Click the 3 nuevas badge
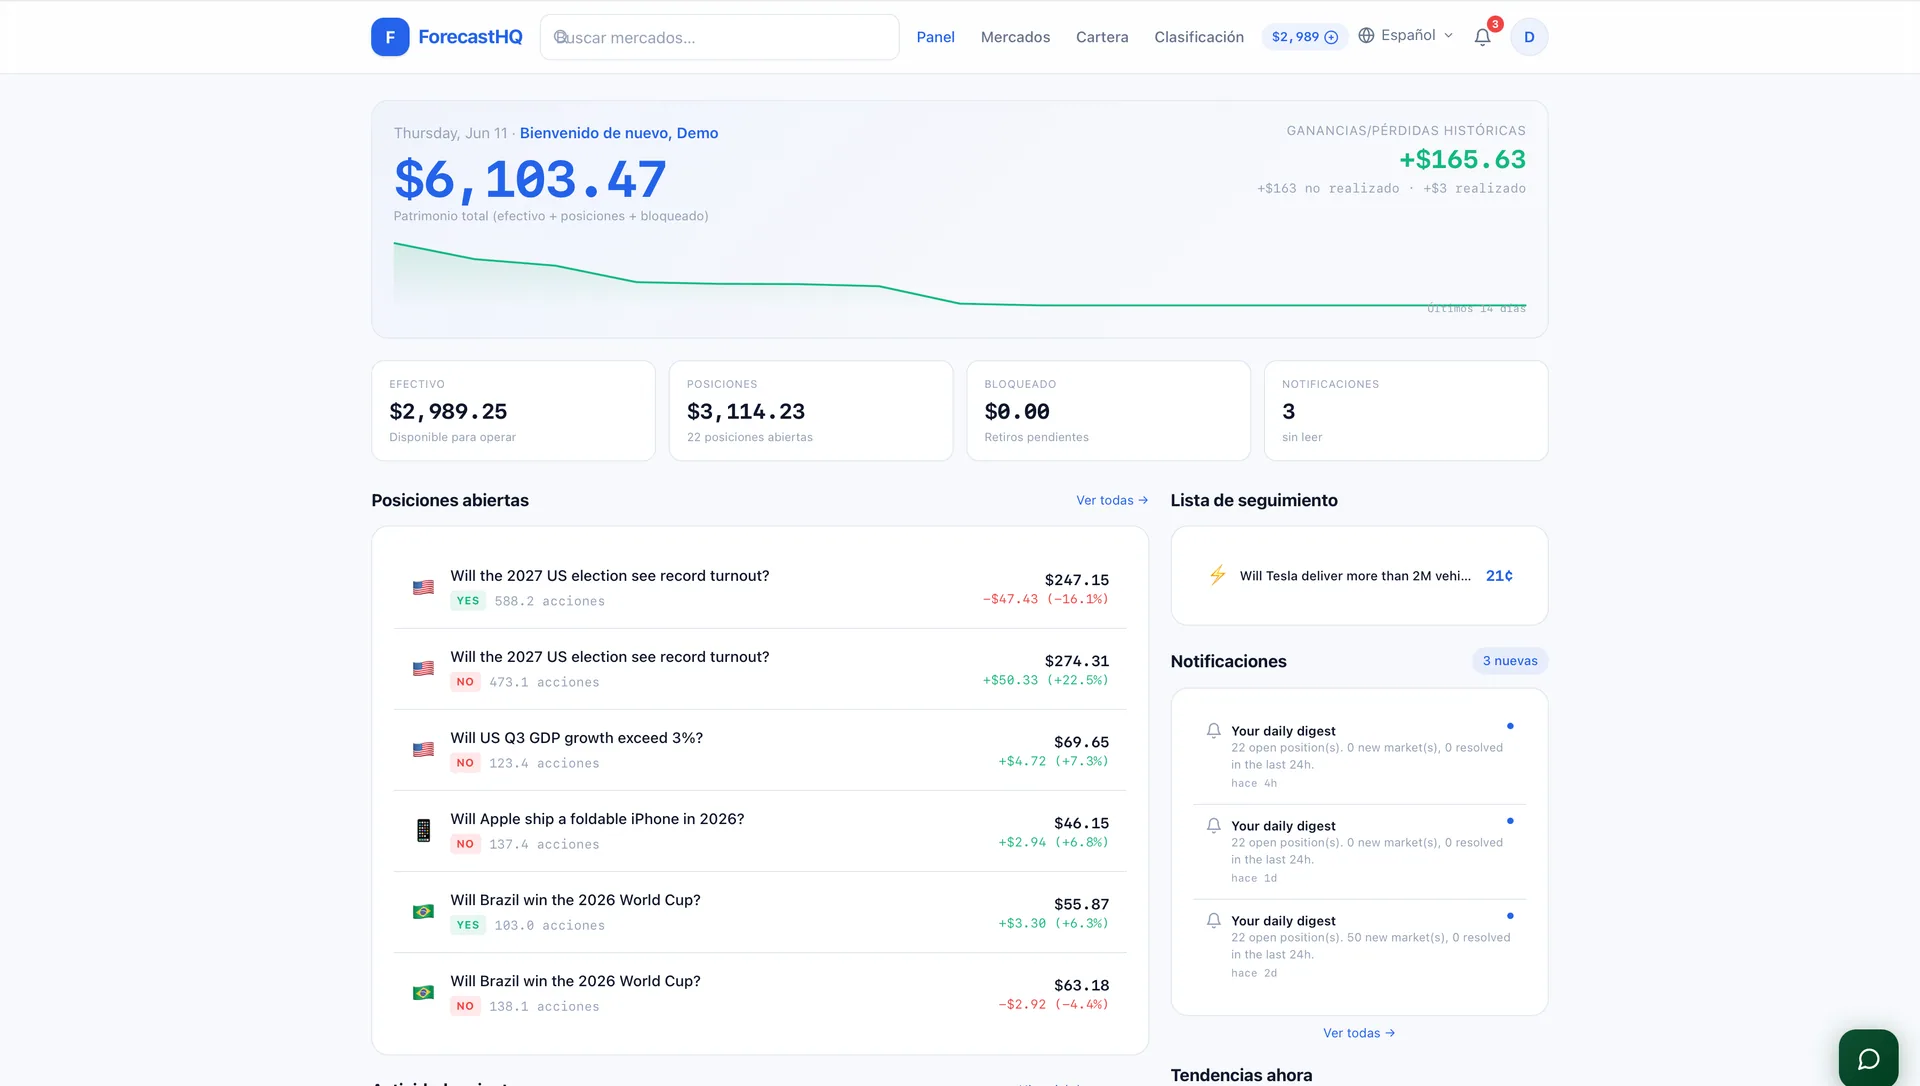Viewport: 1920px width, 1086px height. tap(1510, 661)
